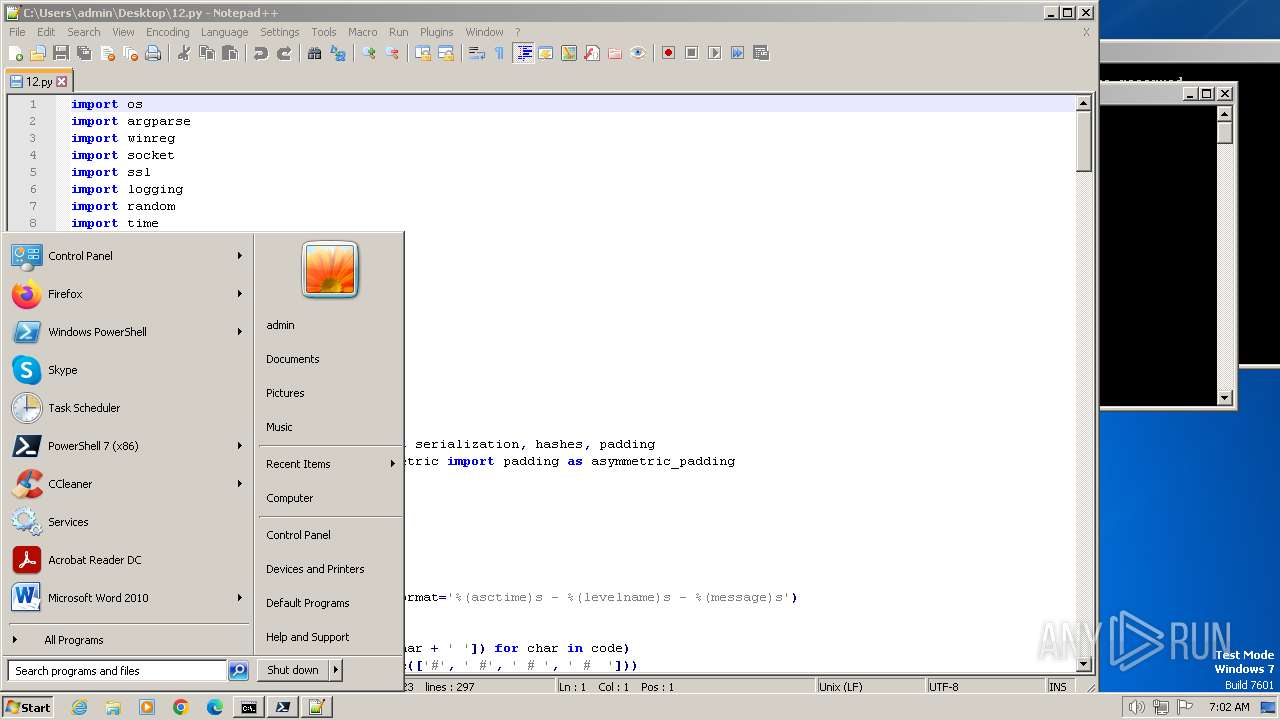
Task: Click the Playback macro icon
Action: (x=715, y=53)
